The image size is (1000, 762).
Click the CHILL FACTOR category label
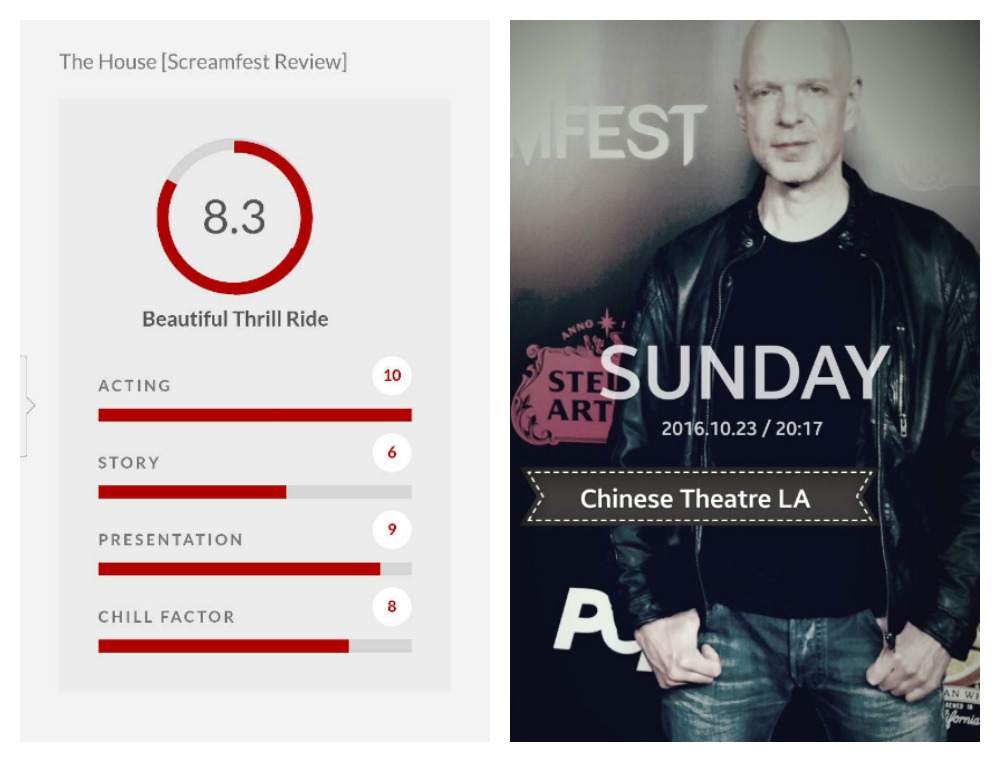(x=166, y=617)
